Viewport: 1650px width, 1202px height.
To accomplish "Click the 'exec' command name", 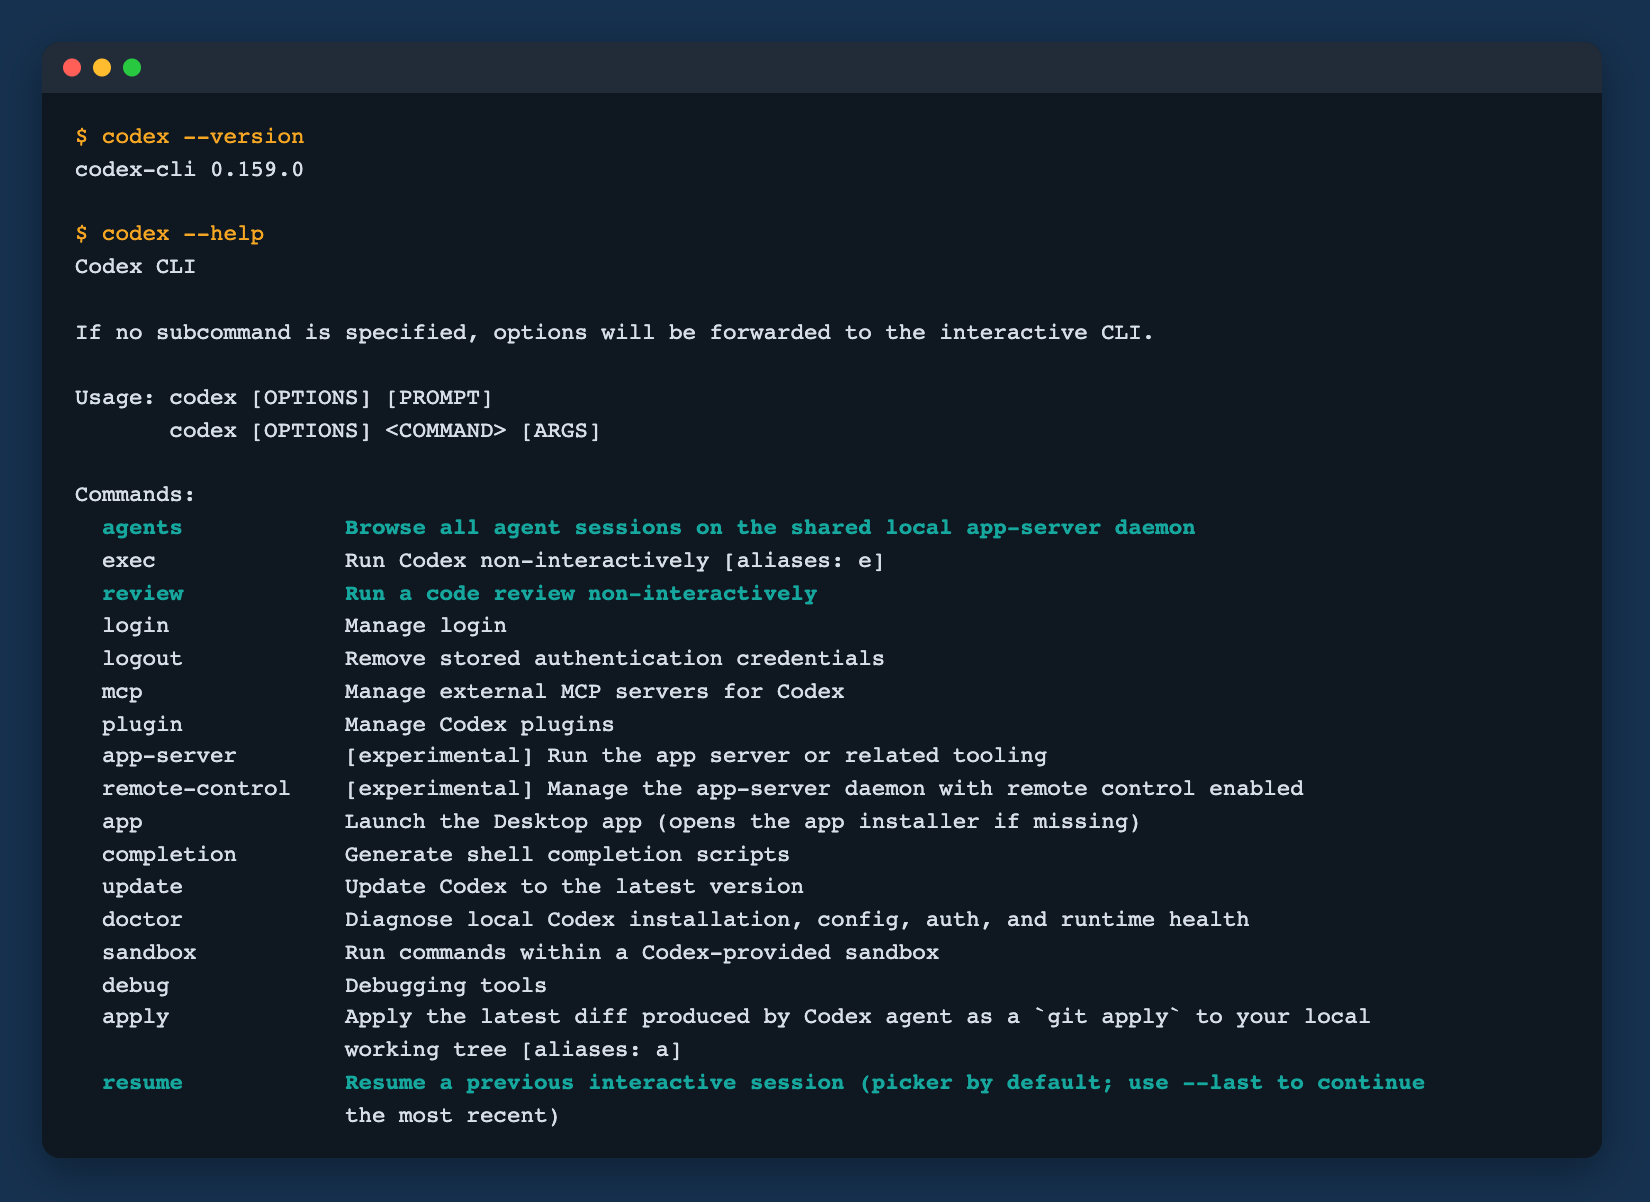I will (x=129, y=560).
